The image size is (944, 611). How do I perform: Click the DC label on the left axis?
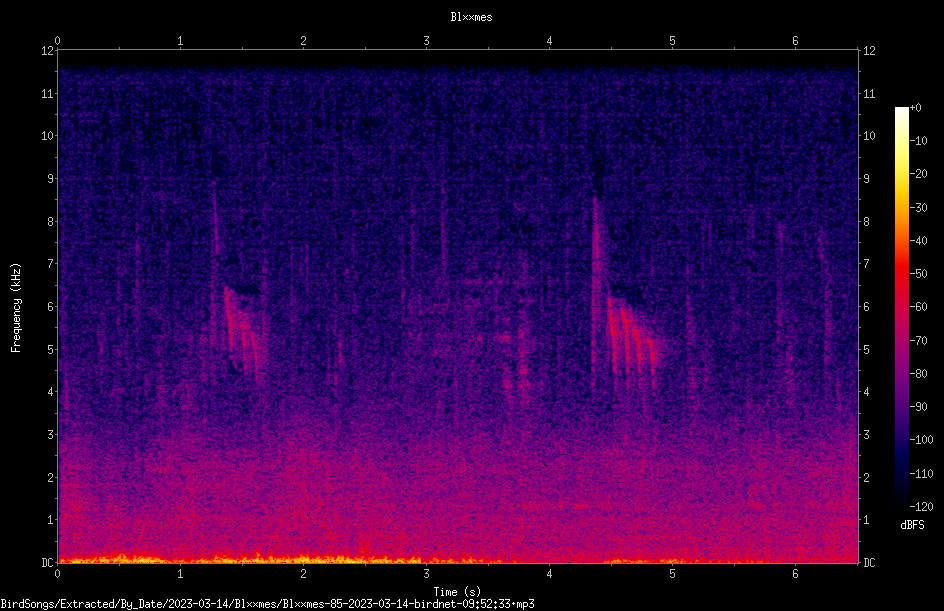tap(48, 562)
